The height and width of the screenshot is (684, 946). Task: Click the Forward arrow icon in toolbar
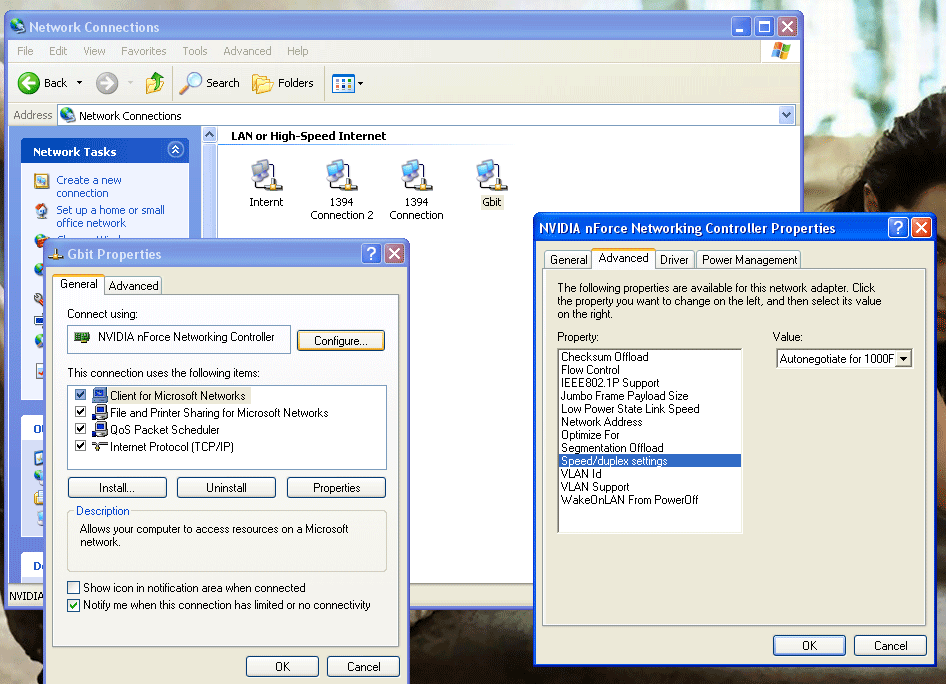(107, 83)
